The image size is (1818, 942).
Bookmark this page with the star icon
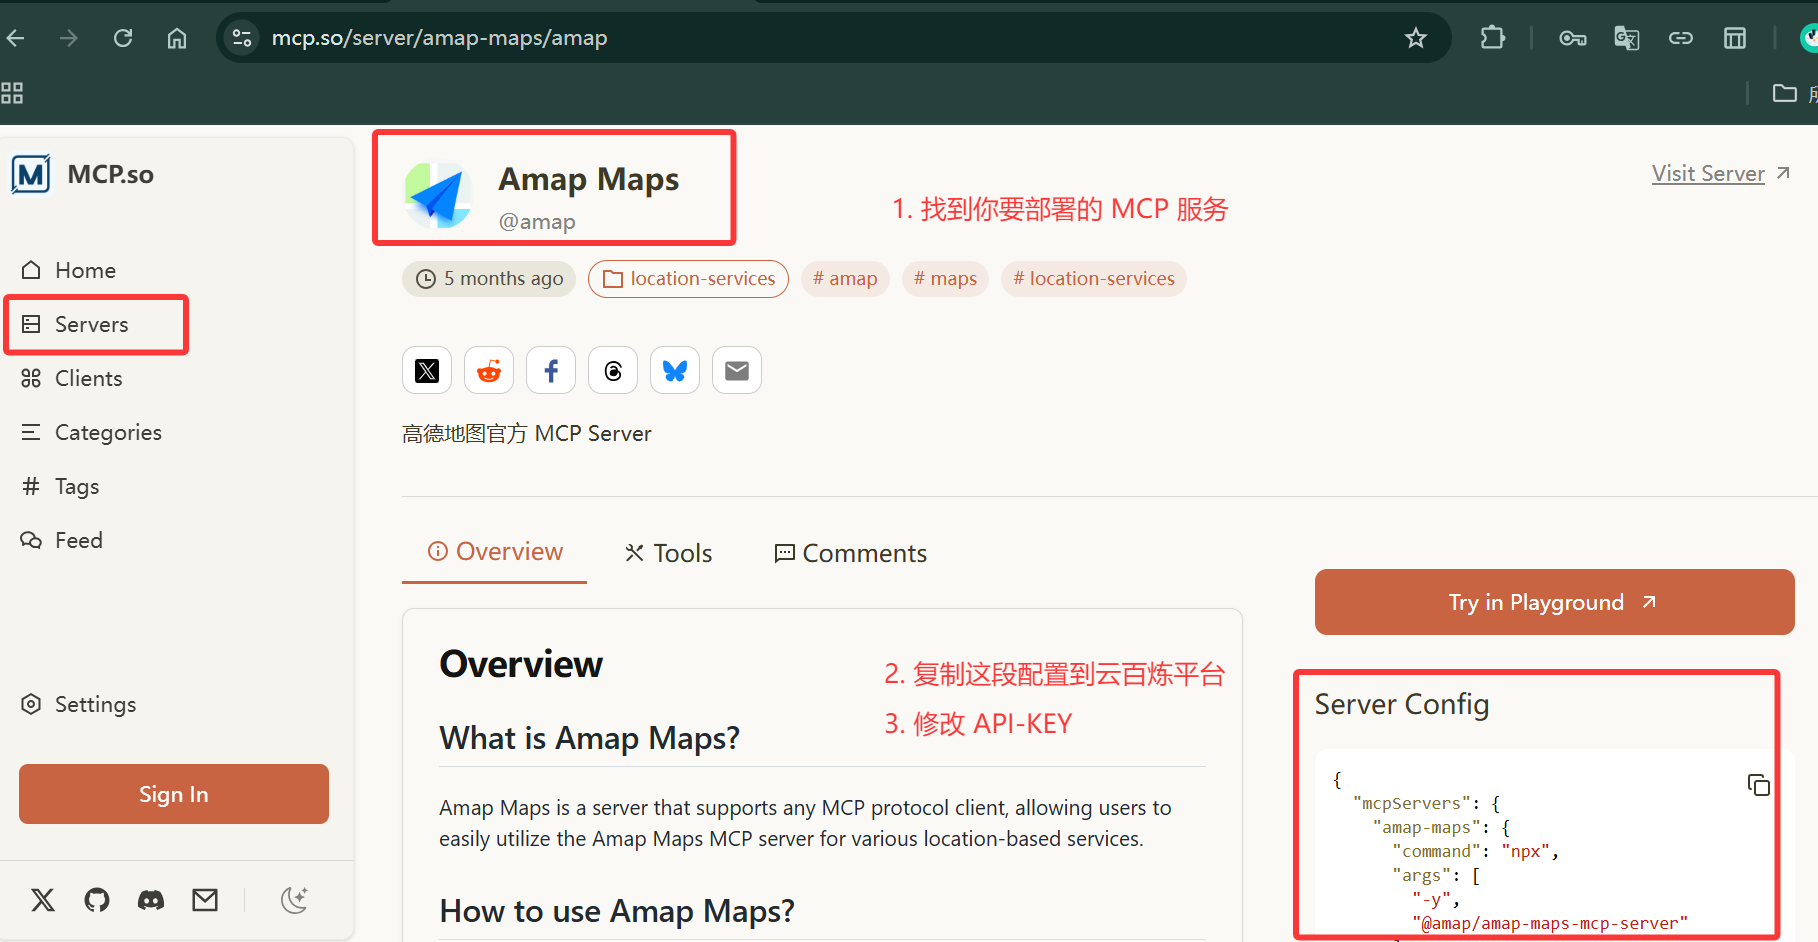(x=1415, y=38)
